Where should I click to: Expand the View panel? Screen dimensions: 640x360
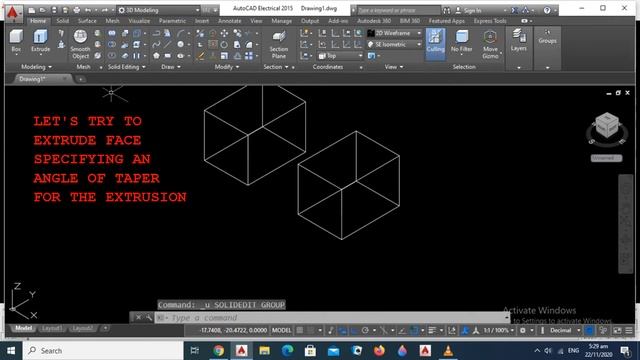tap(394, 67)
